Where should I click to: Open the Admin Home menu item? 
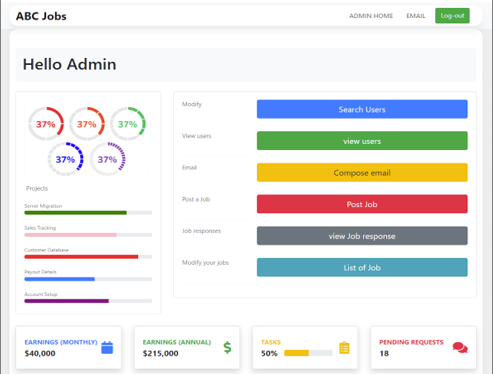pyautogui.click(x=371, y=16)
